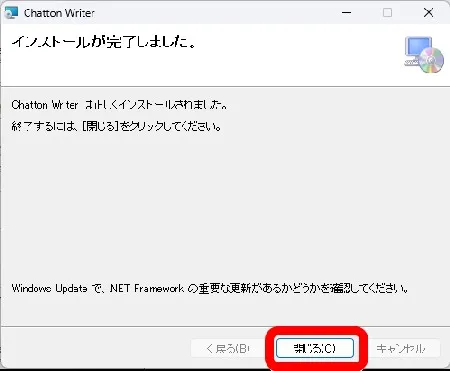This screenshot has height=371, width=450.
Task: Click the キャンセル cancel button
Action: click(401, 348)
